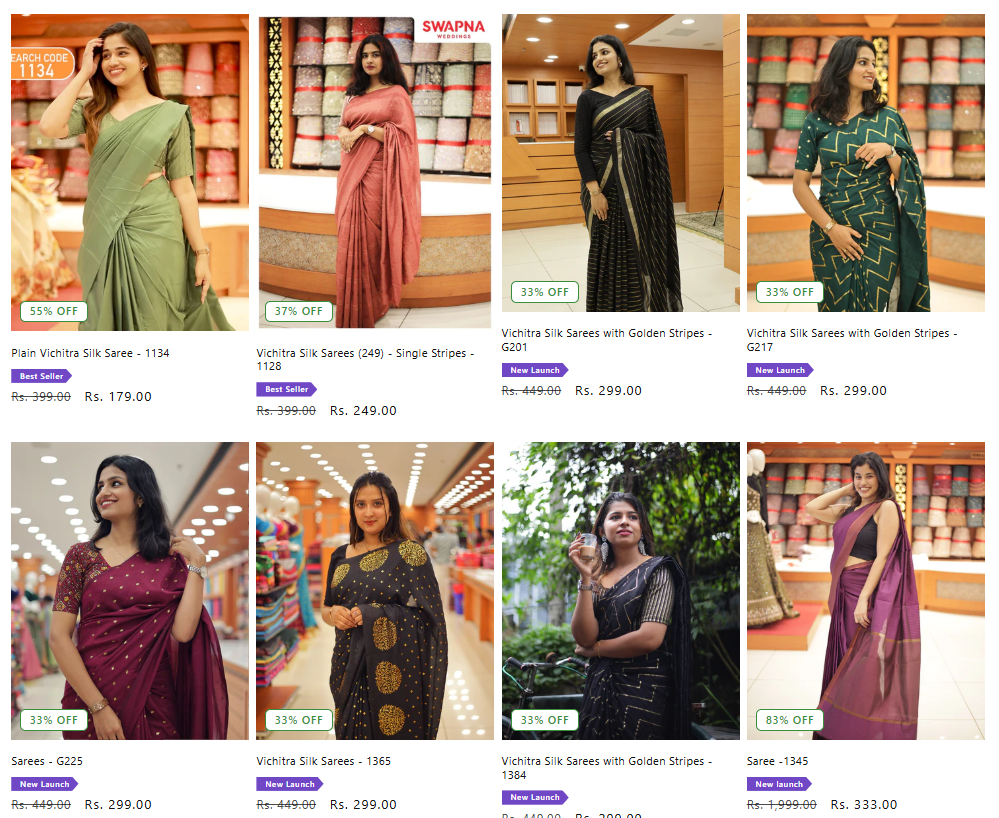999x818 pixels.
Task: Open the black Golden Stripes G201 saree image
Action: pyautogui.click(x=621, y=162)
